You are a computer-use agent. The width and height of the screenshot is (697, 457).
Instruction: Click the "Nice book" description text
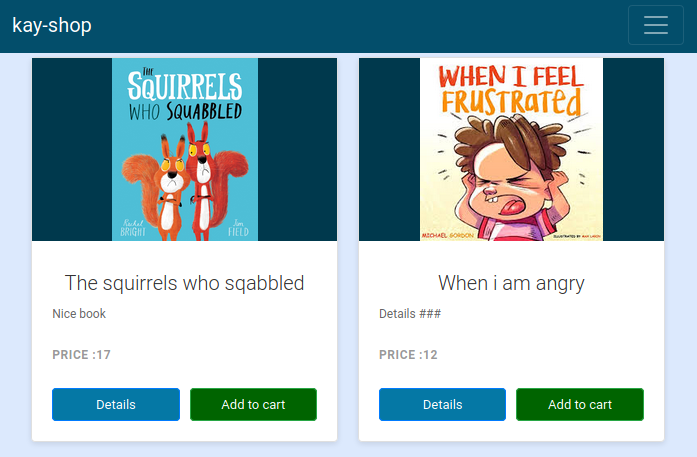[79, 314]
